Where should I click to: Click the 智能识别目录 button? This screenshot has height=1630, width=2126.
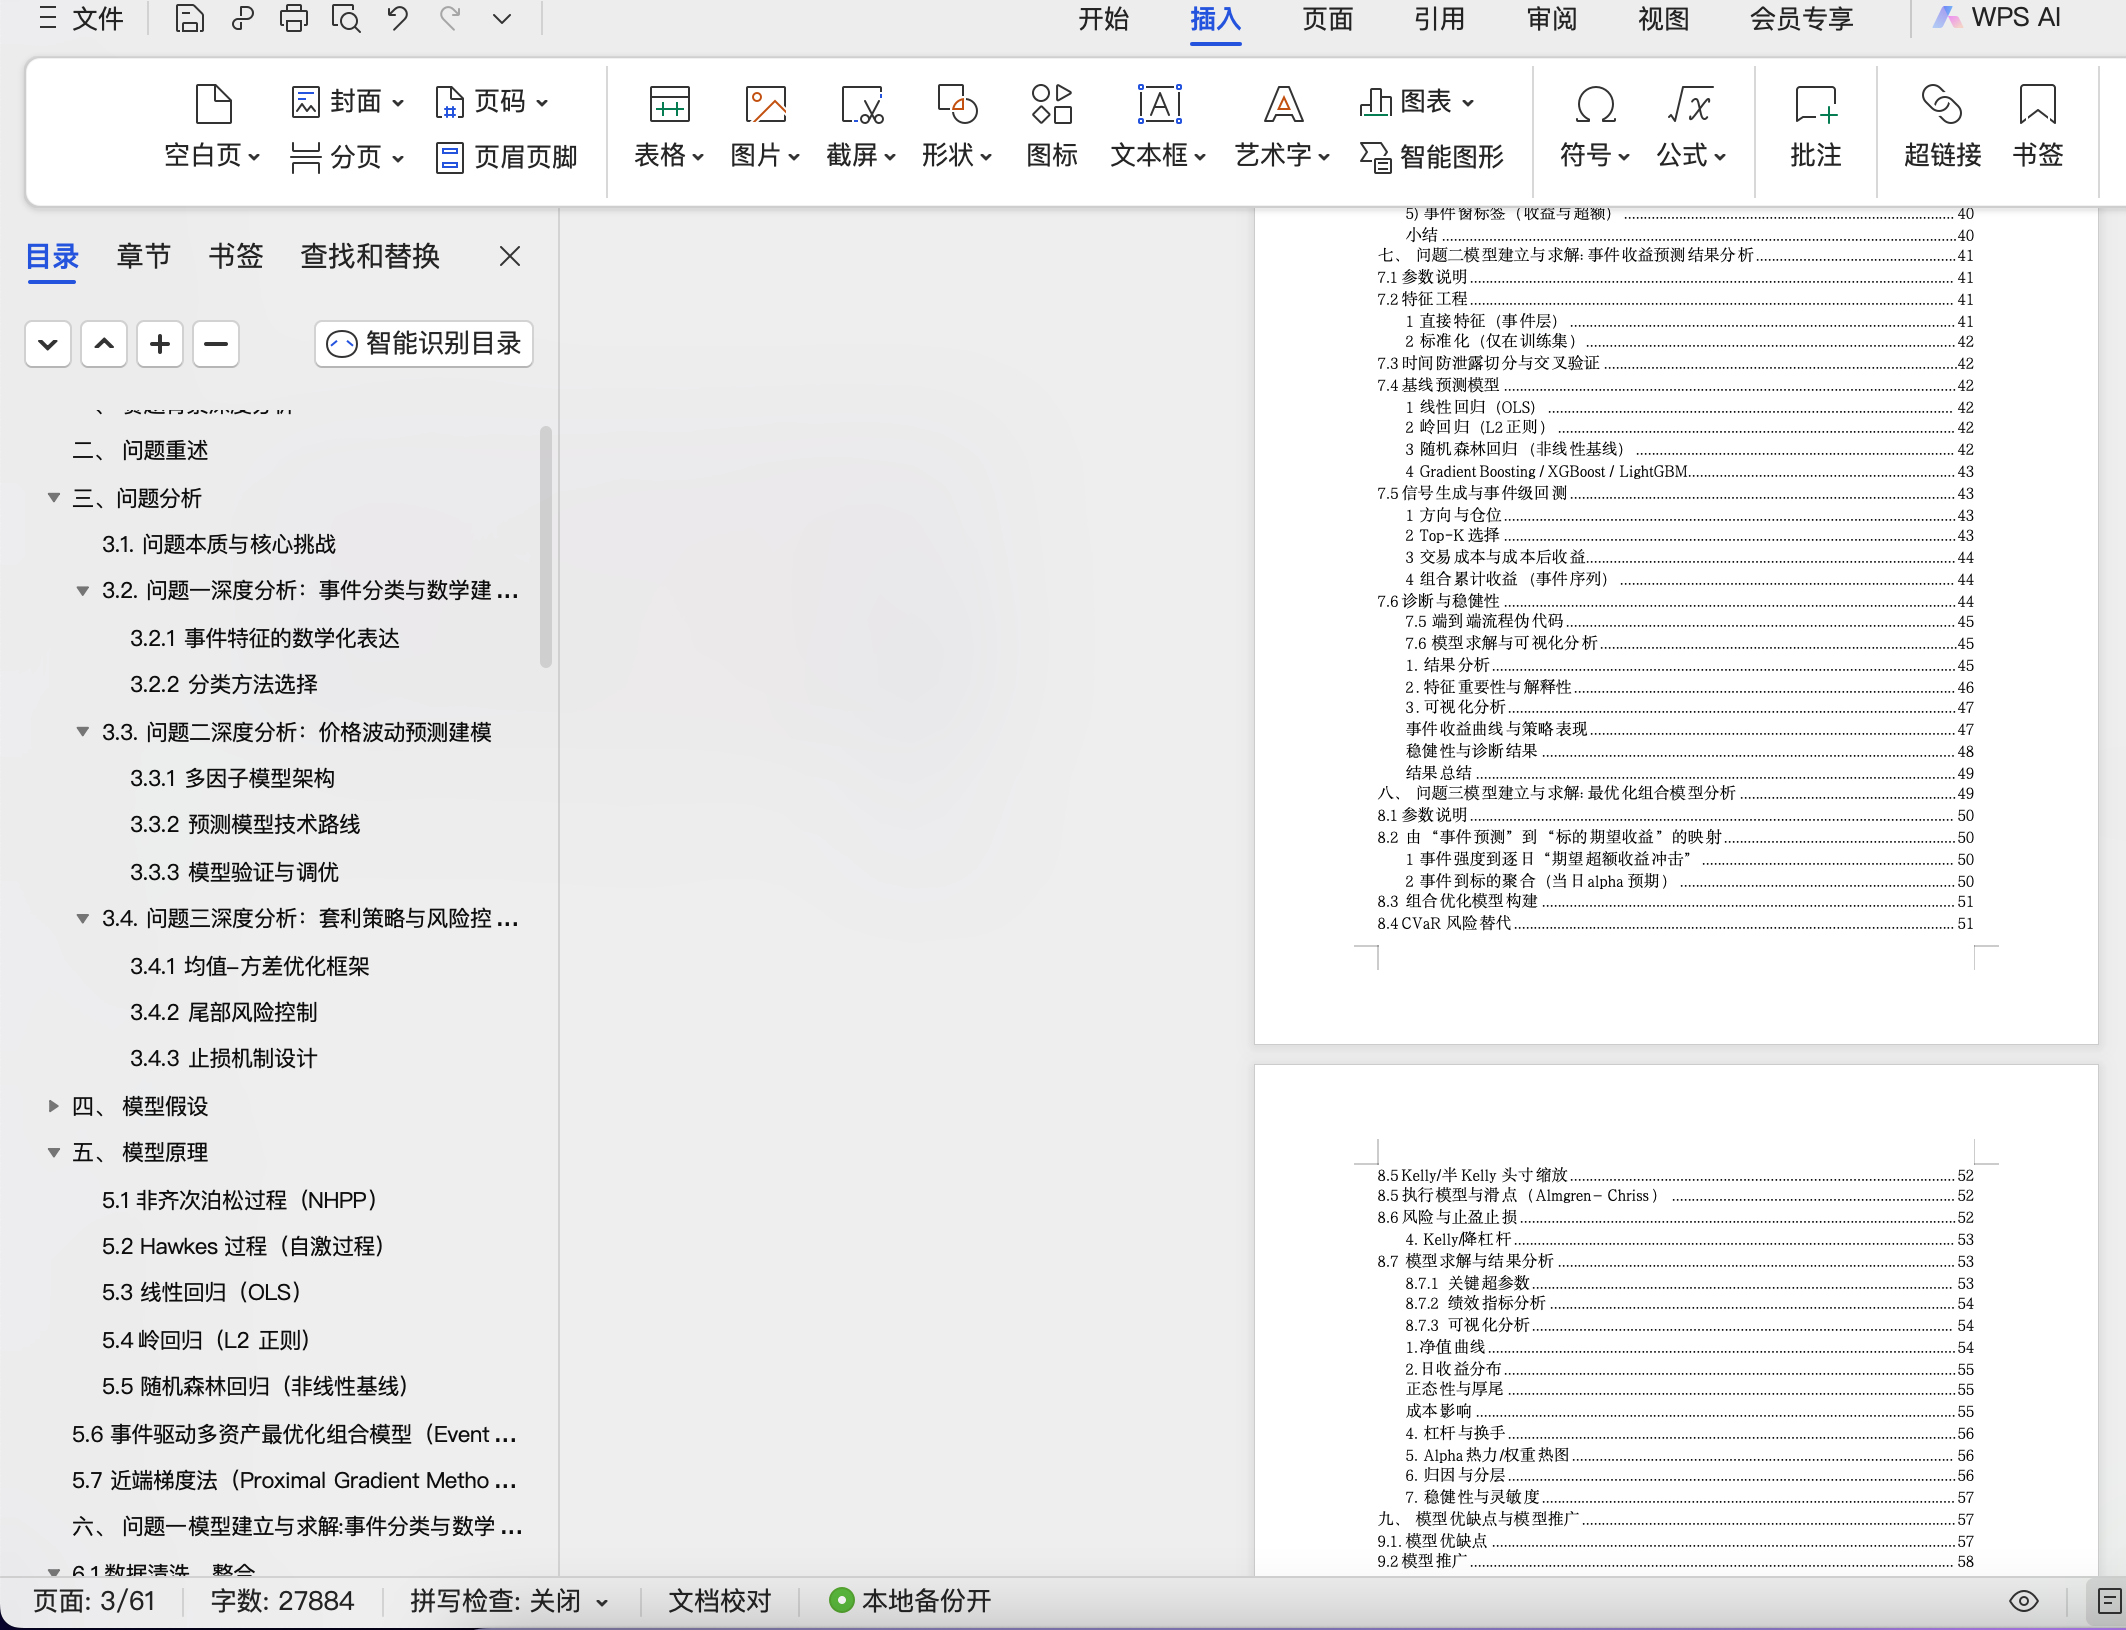tap(422, 343)
